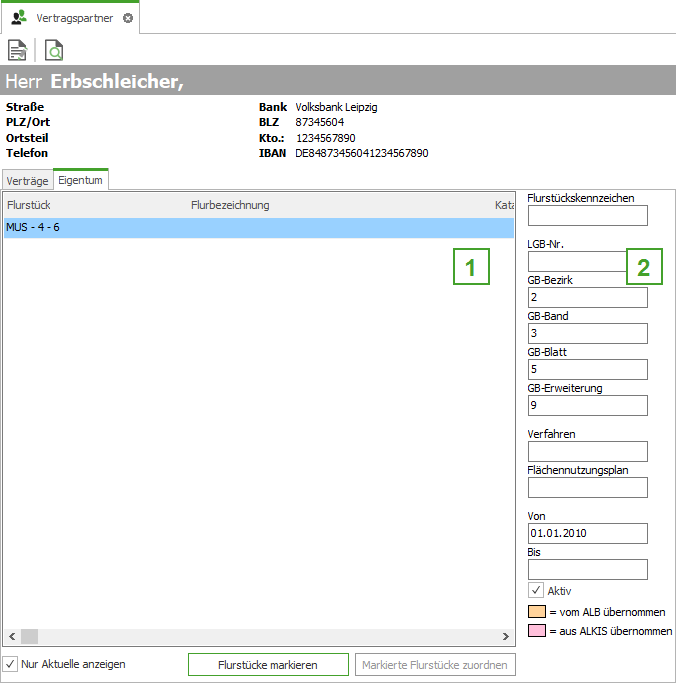Click the right scroll arrow of the list
This screenshot has height=683, width=676.
[506, 637]
